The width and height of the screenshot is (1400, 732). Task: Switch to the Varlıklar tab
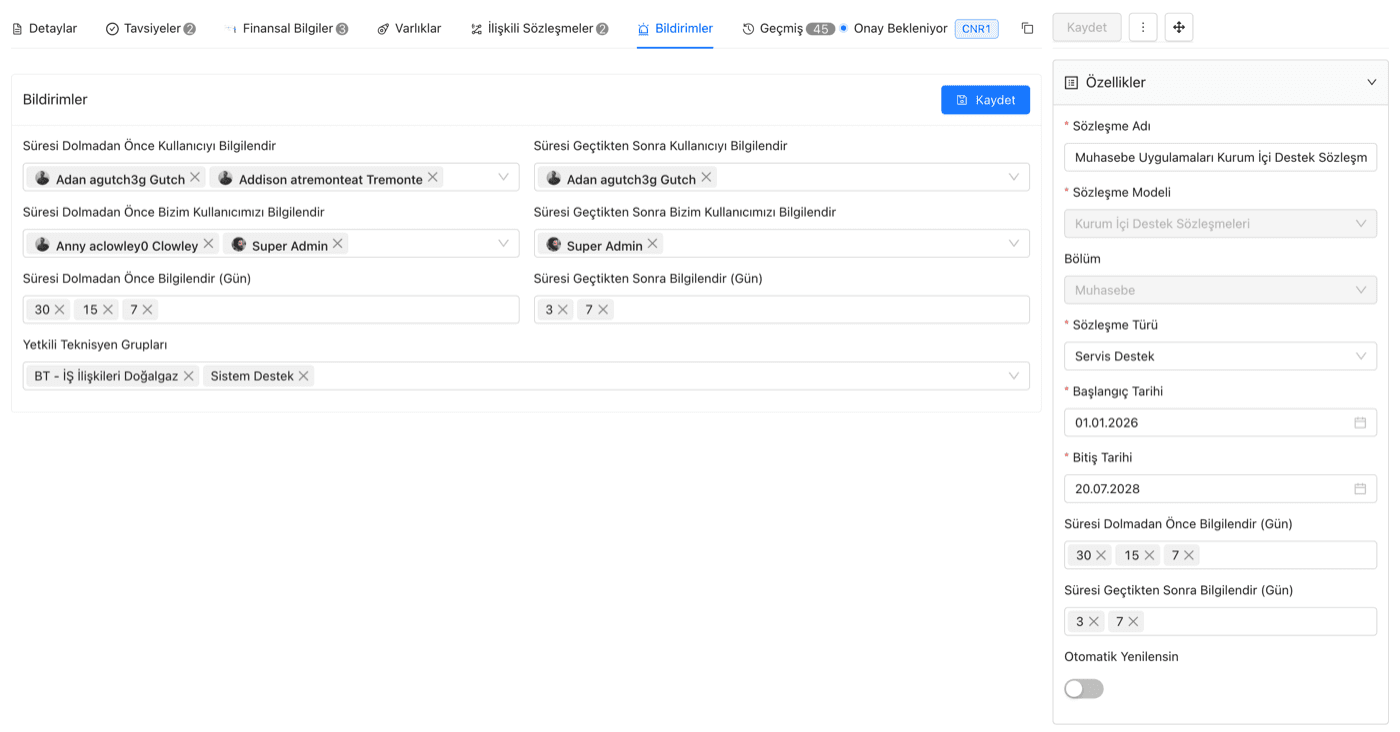(x=409, y=28)
